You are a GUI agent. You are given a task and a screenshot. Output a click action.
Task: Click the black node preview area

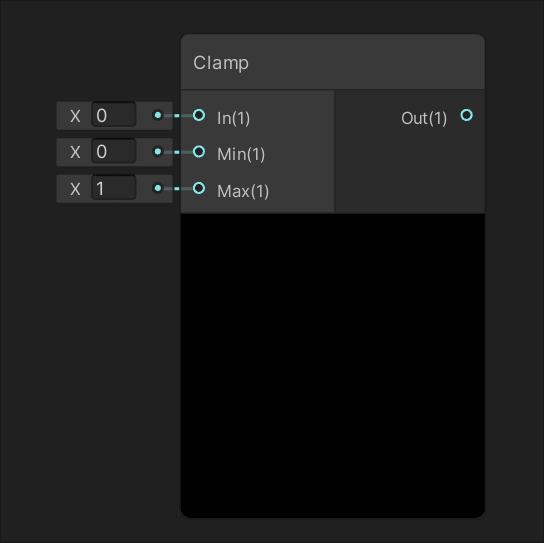(x=332, y=366)
